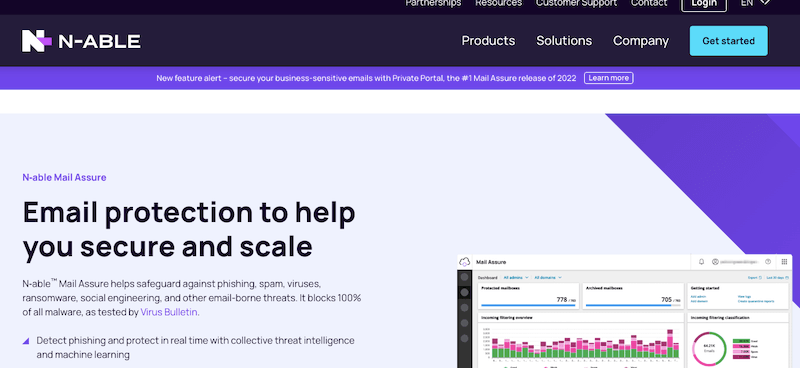The width and height of the screenshot is (800, 368).
Task: Open the Products menu
Action: [x=488, y=41]
